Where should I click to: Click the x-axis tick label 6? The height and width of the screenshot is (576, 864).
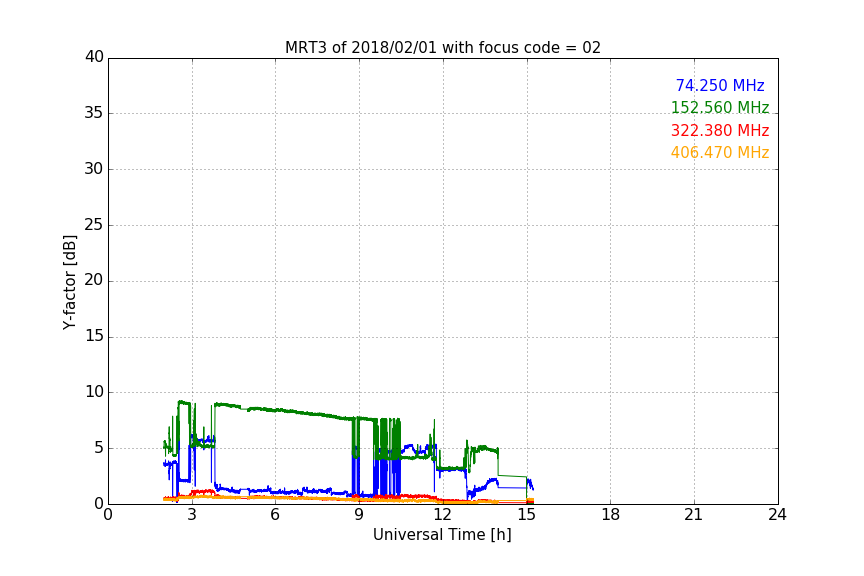click(276, 515)
